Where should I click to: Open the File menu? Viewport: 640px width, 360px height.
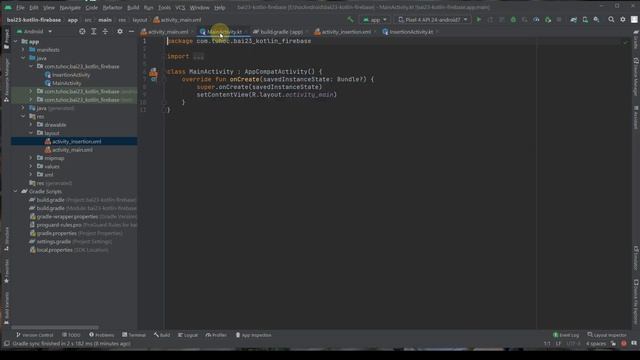pyautogui.click(x=20, y=8)
